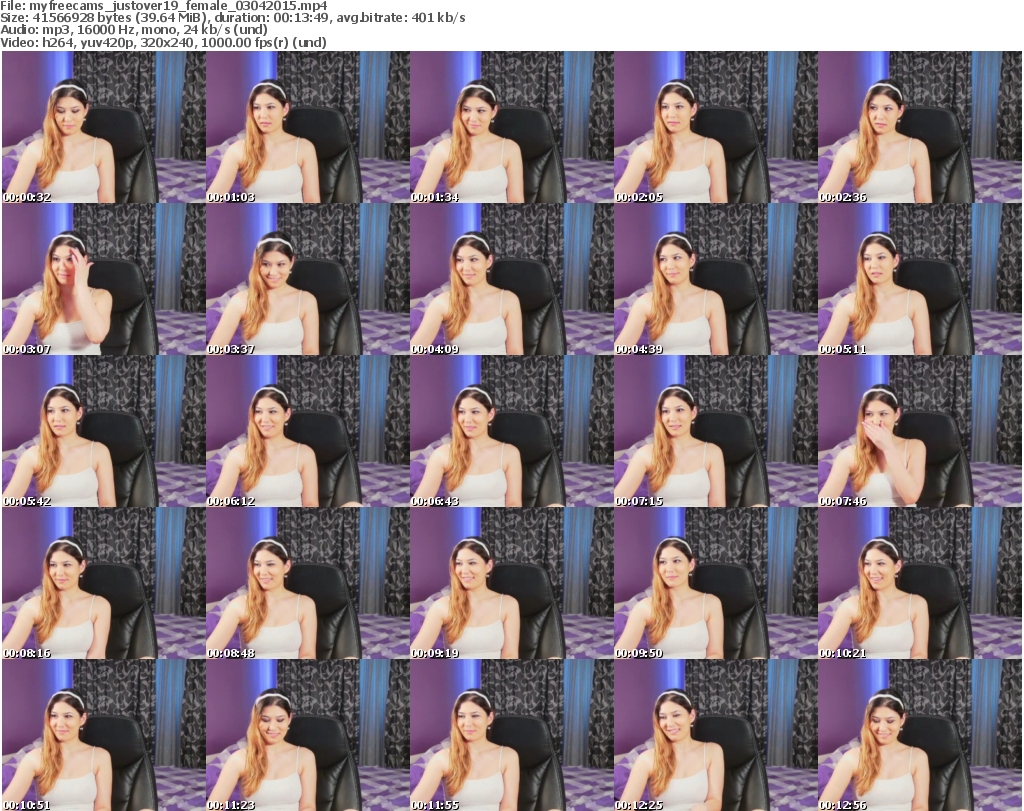Click the 00:12:25 preview frame
1024x811 pixels.
(x=715, y=735)
